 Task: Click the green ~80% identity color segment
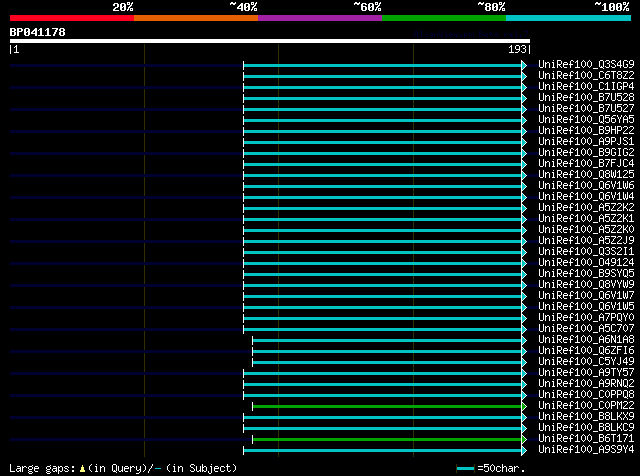coord(444,18)
